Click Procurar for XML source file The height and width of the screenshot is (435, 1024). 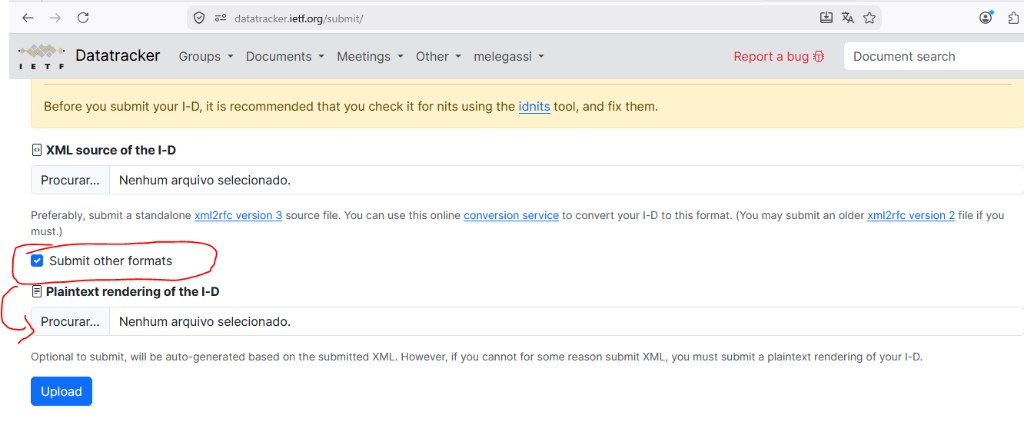coord(71,180)
